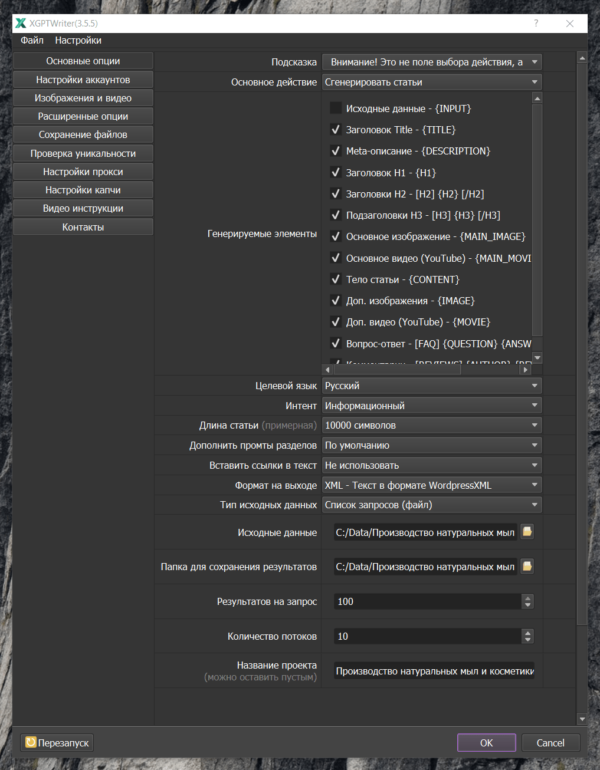Confirm settings with OK button
The height and width of the screenshot is (770, 600).
point(486,742)
